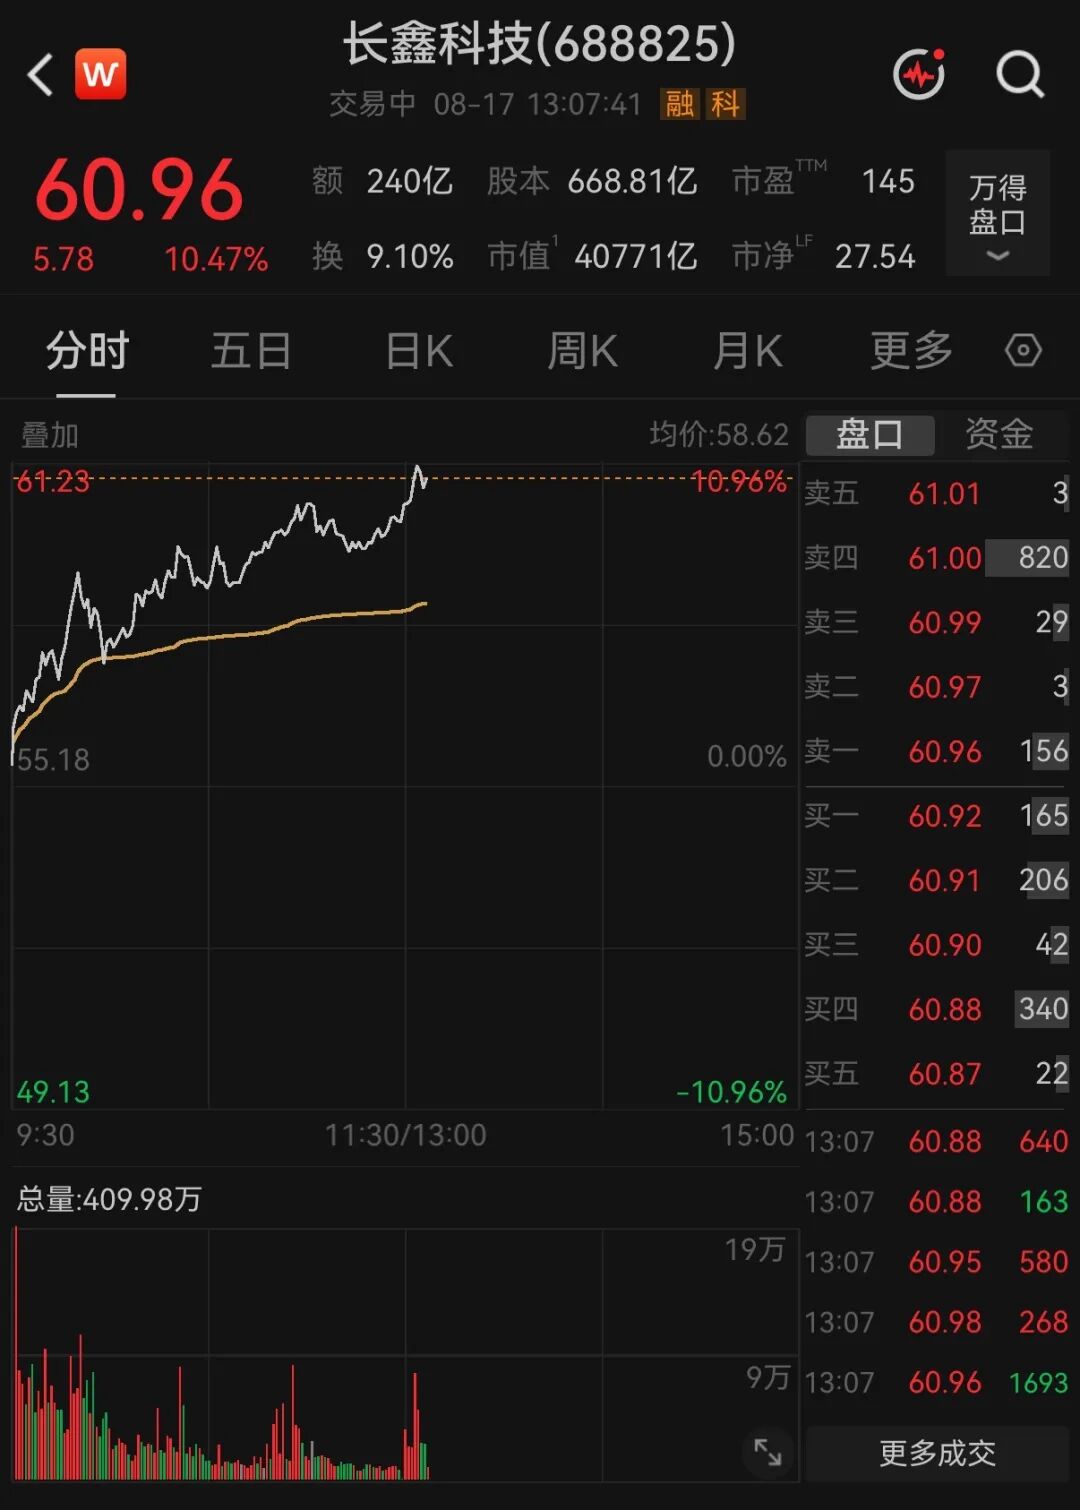Open the 更多 chart period menu
The image size is (1080, 1510).
click(x=911, y=350)
